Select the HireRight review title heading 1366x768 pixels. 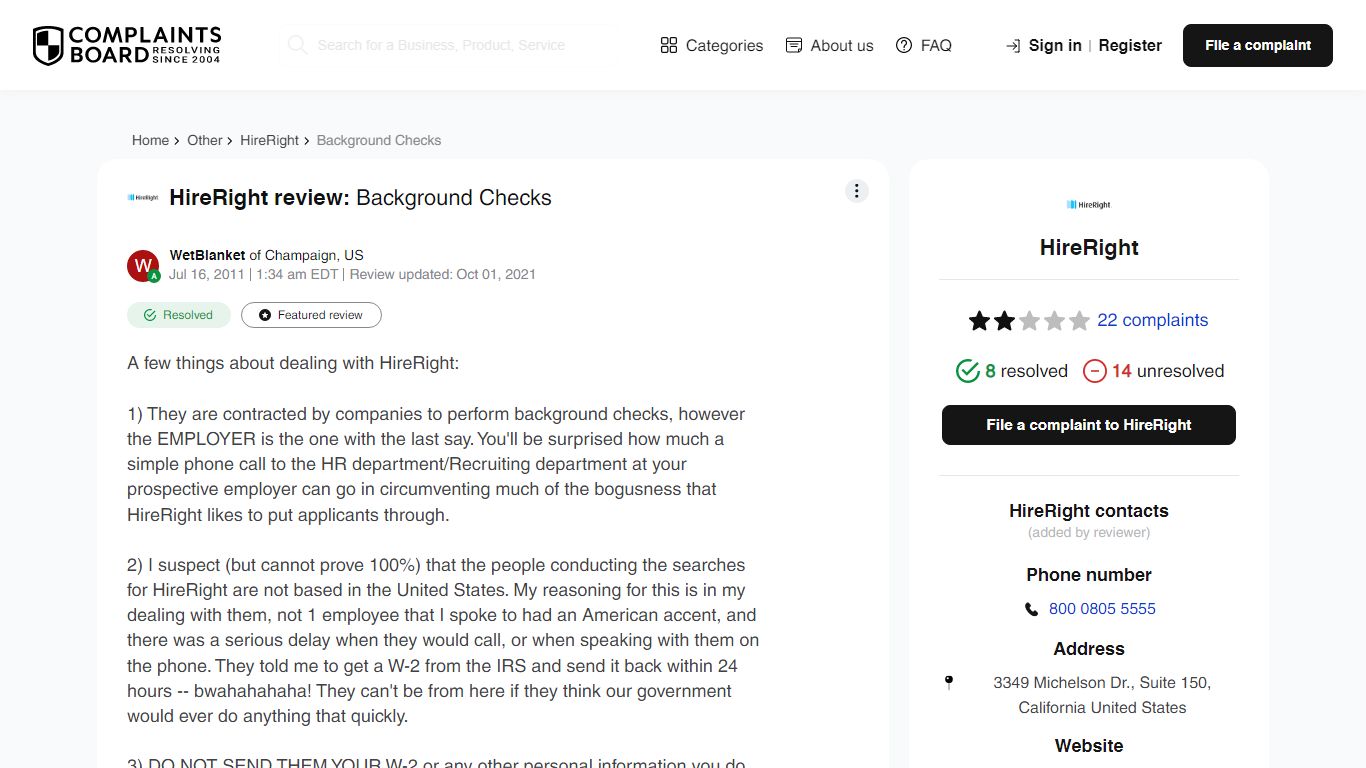pyautogui.click(x=360, y=198)
